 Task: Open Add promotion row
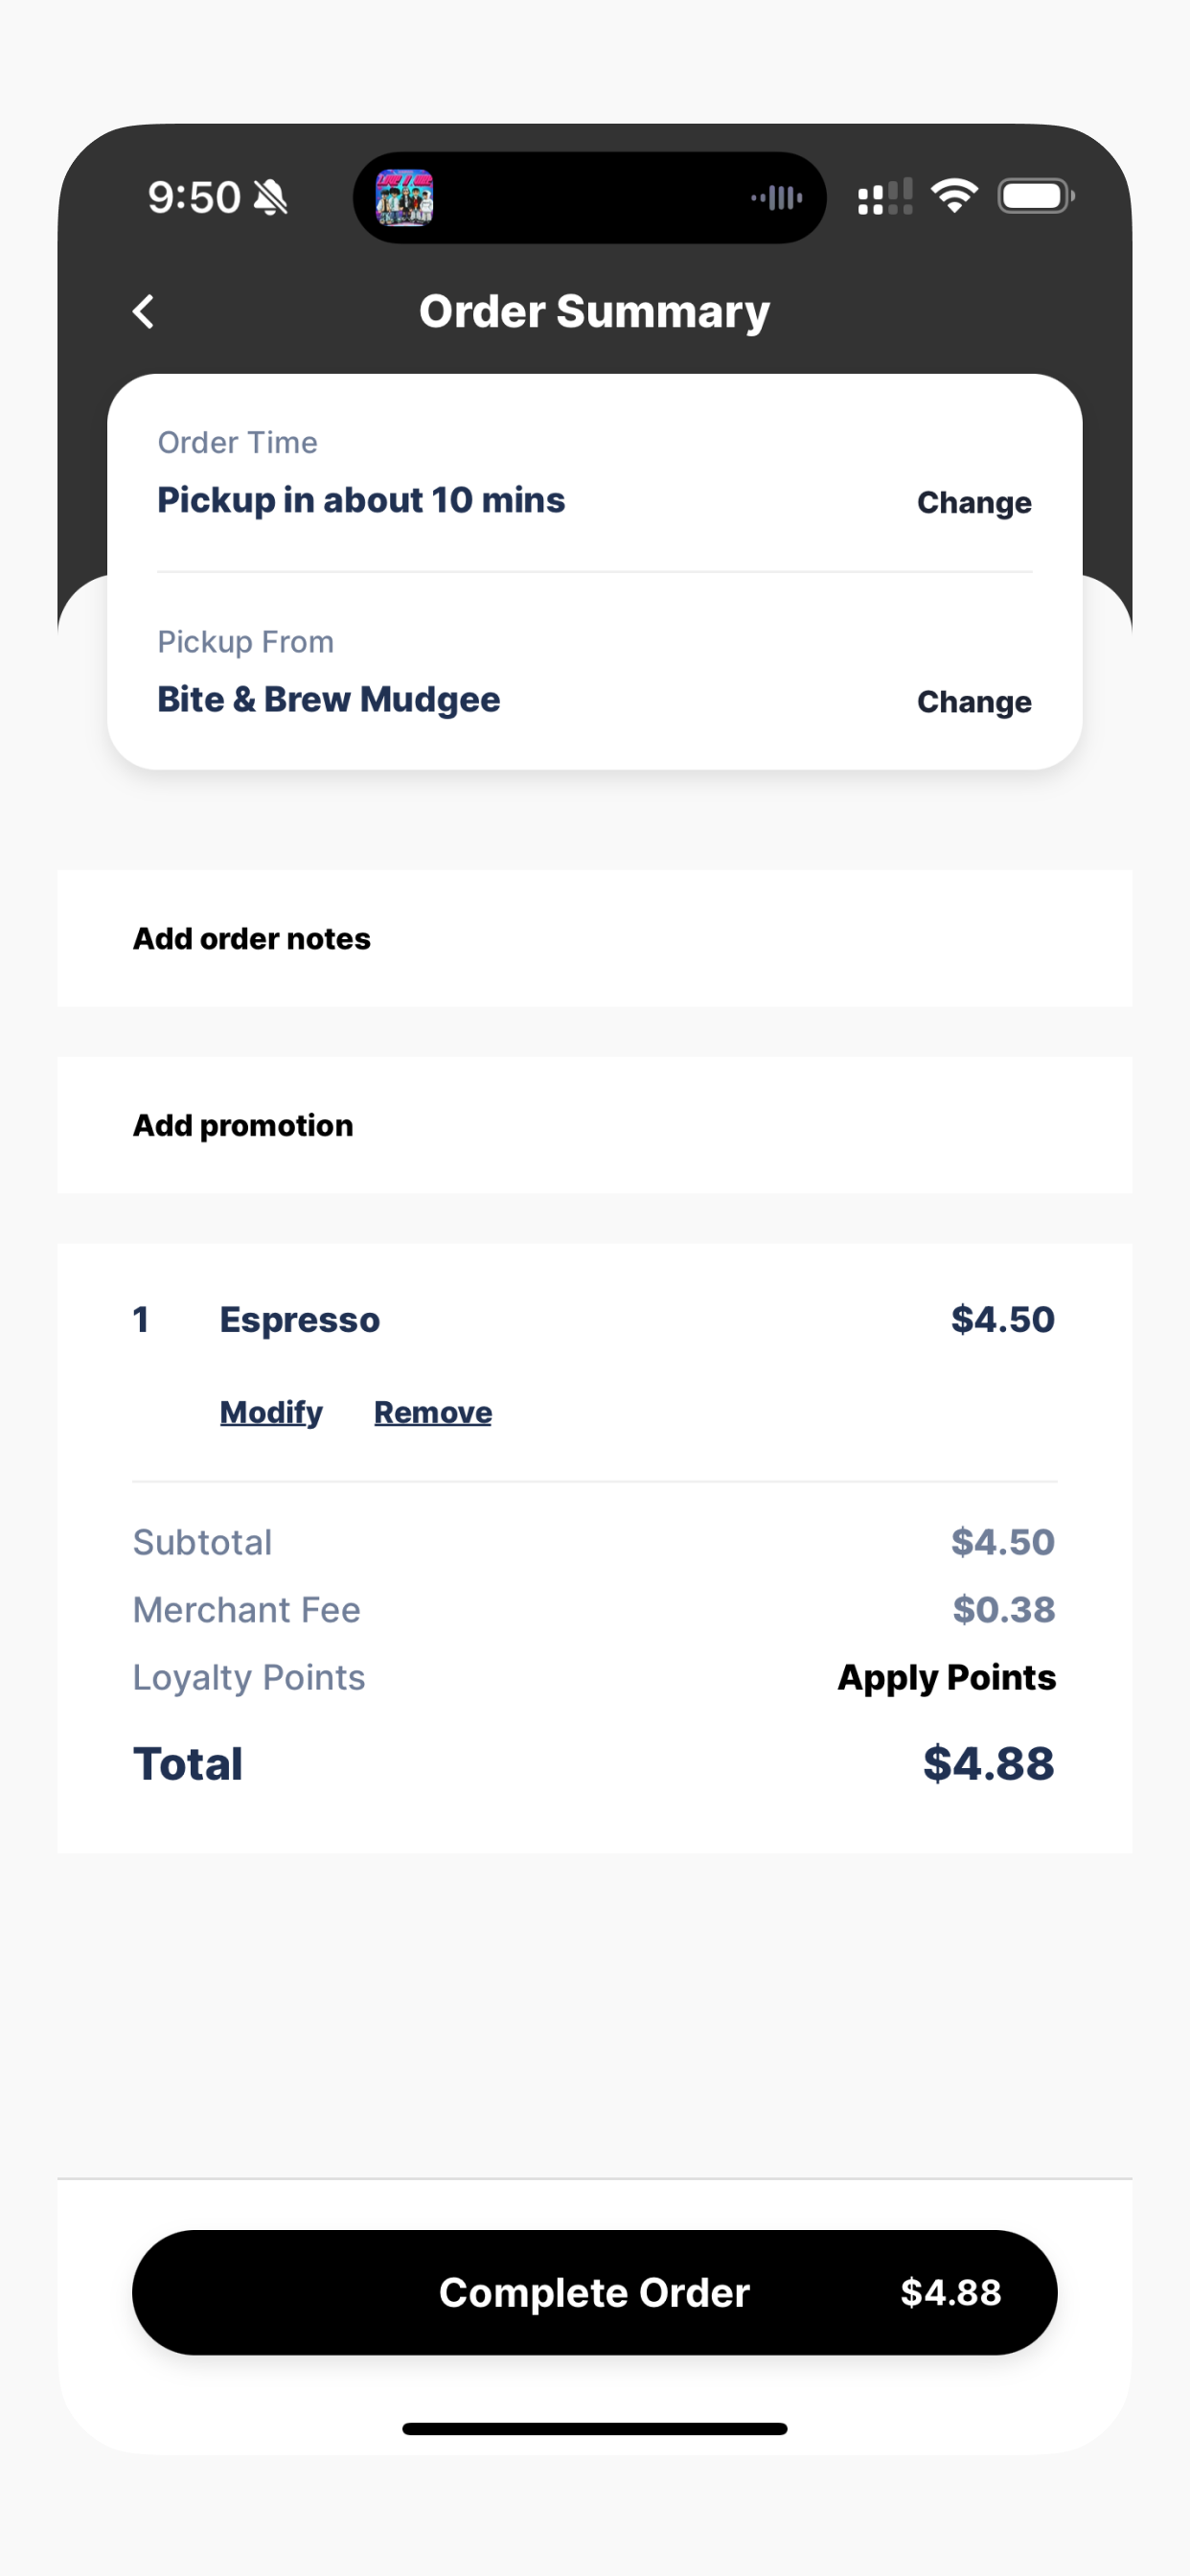pos(595,1125)
